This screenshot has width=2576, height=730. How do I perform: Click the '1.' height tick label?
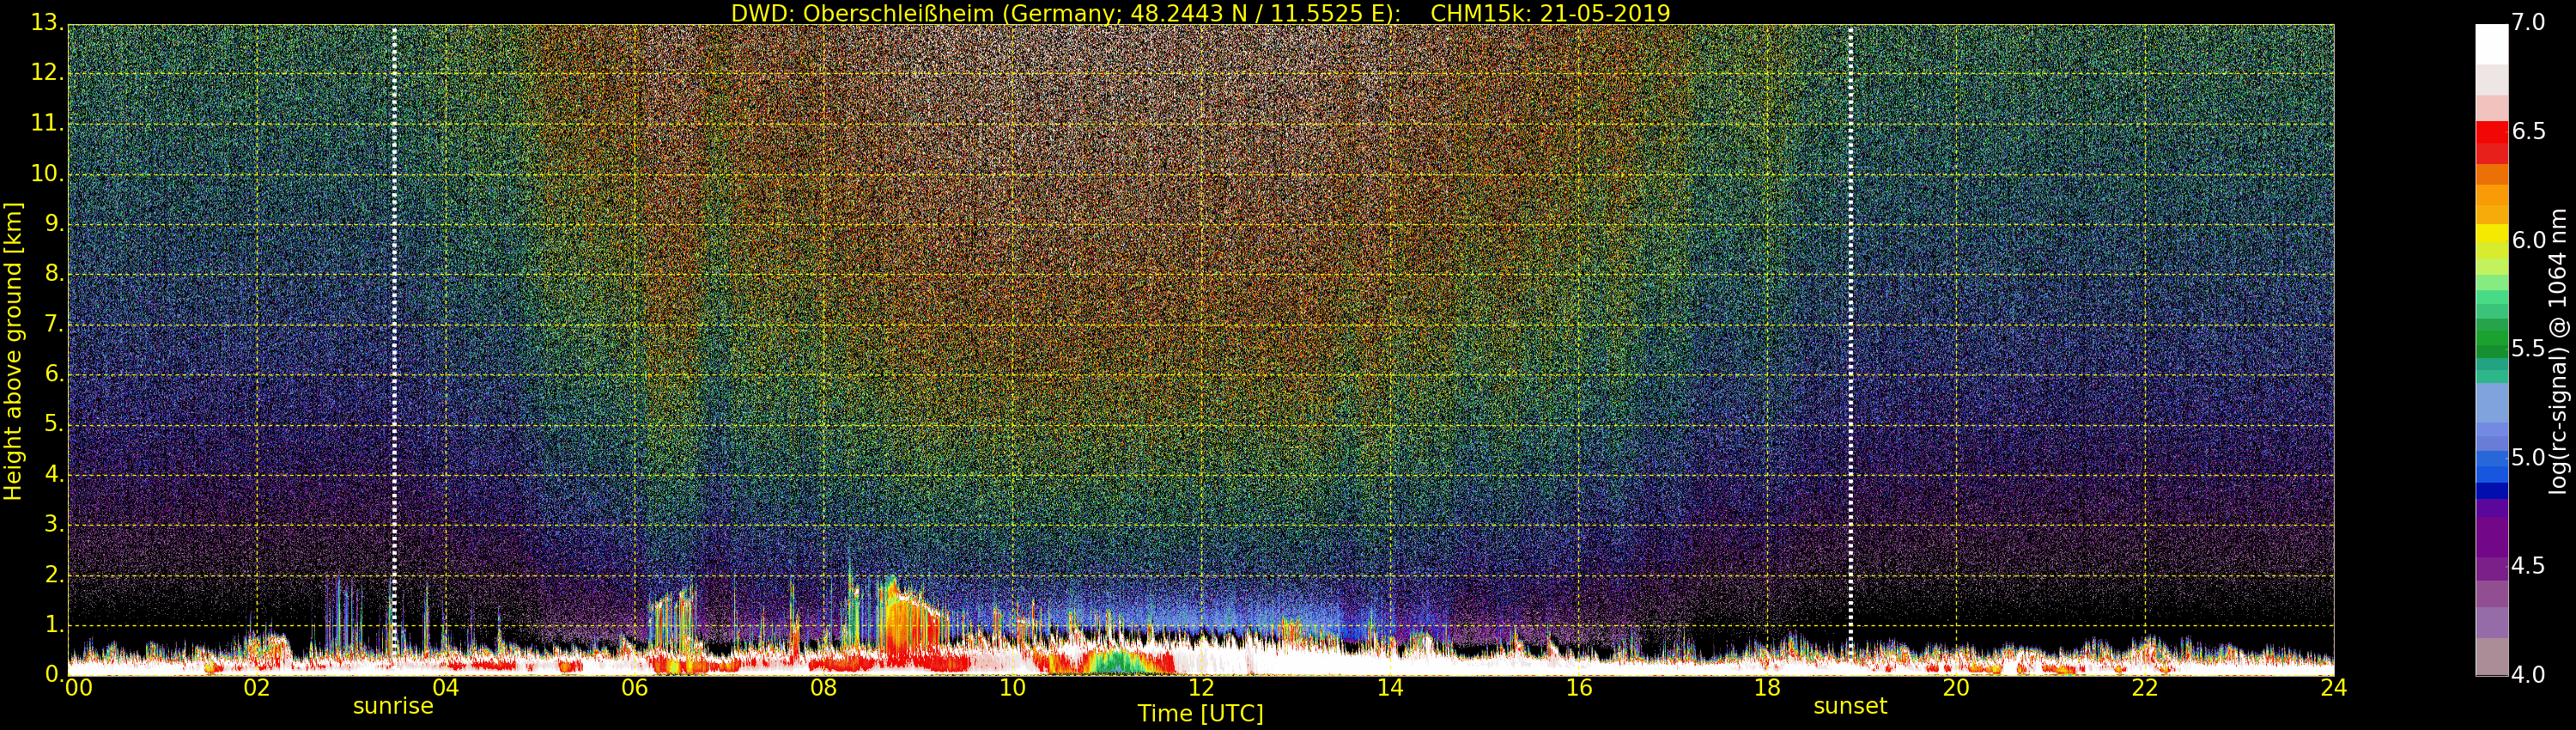(54, 624)
